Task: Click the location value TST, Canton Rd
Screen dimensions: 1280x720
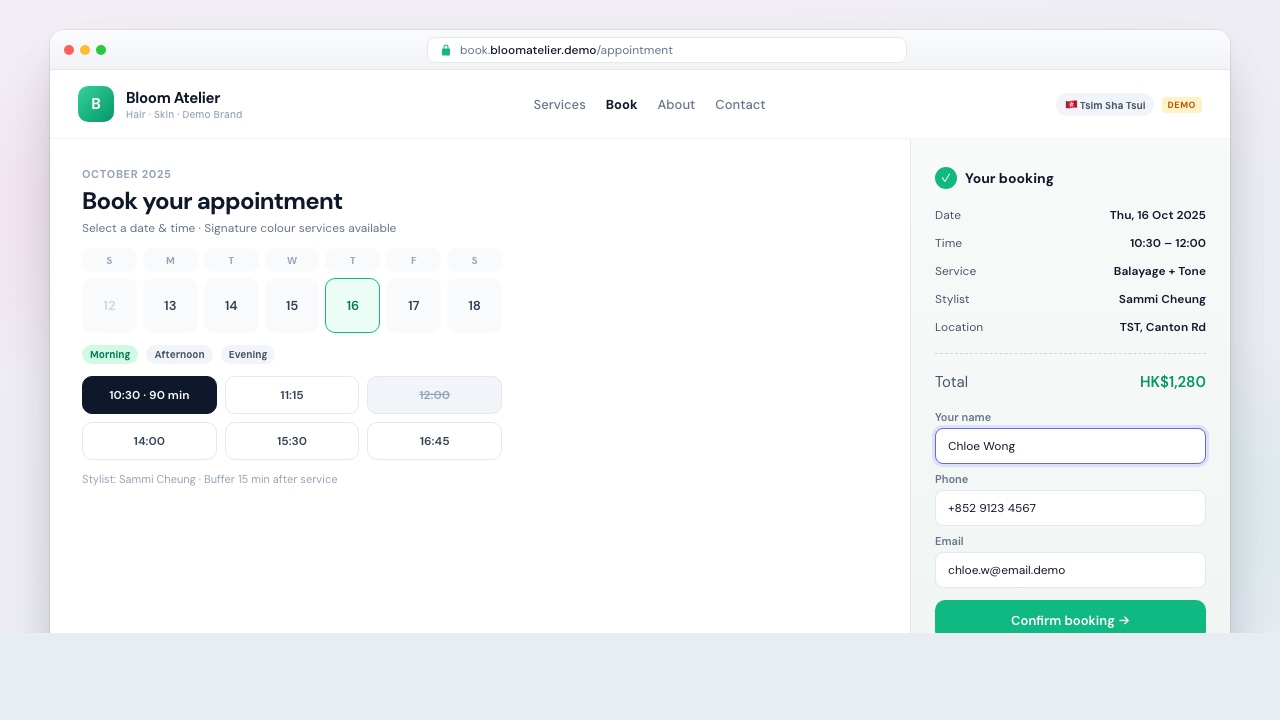Action: (x=1163, y=327)
